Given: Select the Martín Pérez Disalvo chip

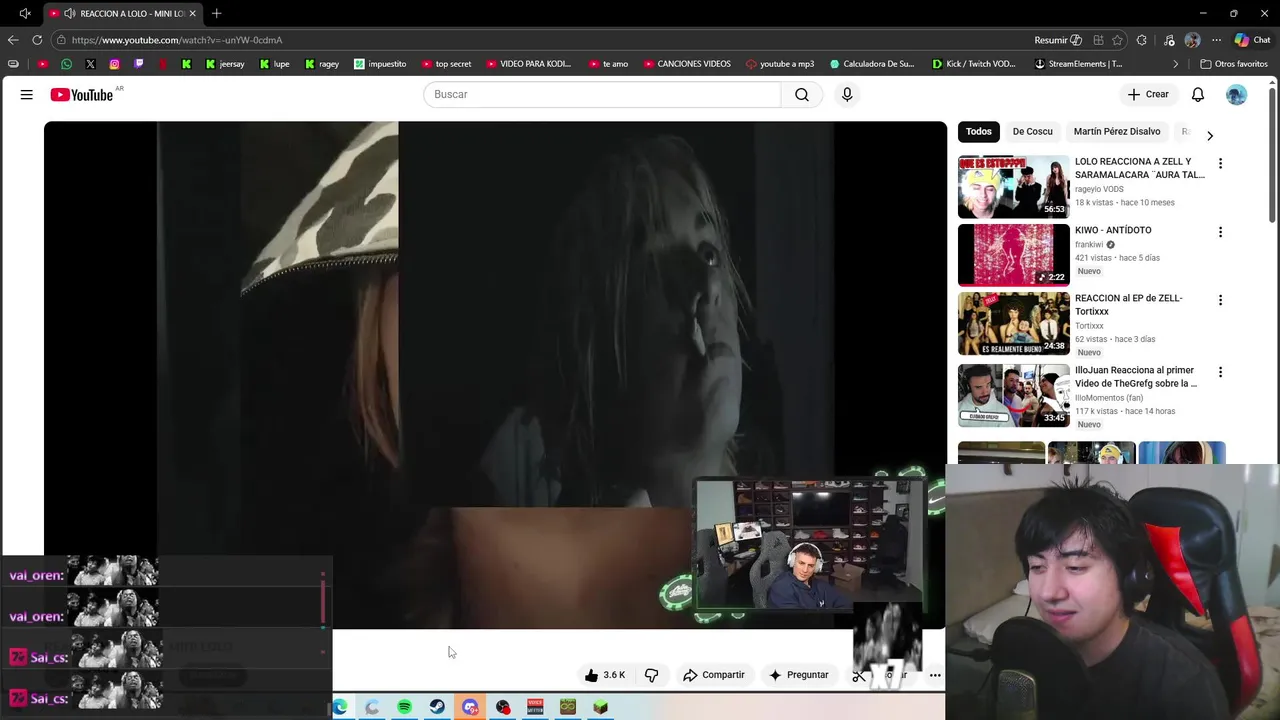Looking at the screenshot, I should [1117, 131].
